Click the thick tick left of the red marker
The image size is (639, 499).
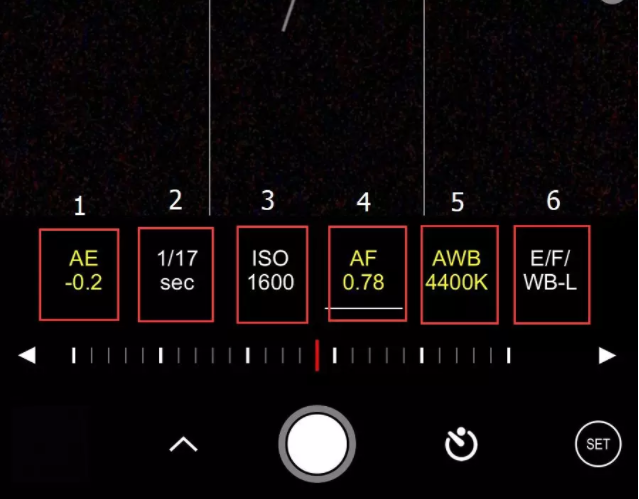click(x=248, y=355)
